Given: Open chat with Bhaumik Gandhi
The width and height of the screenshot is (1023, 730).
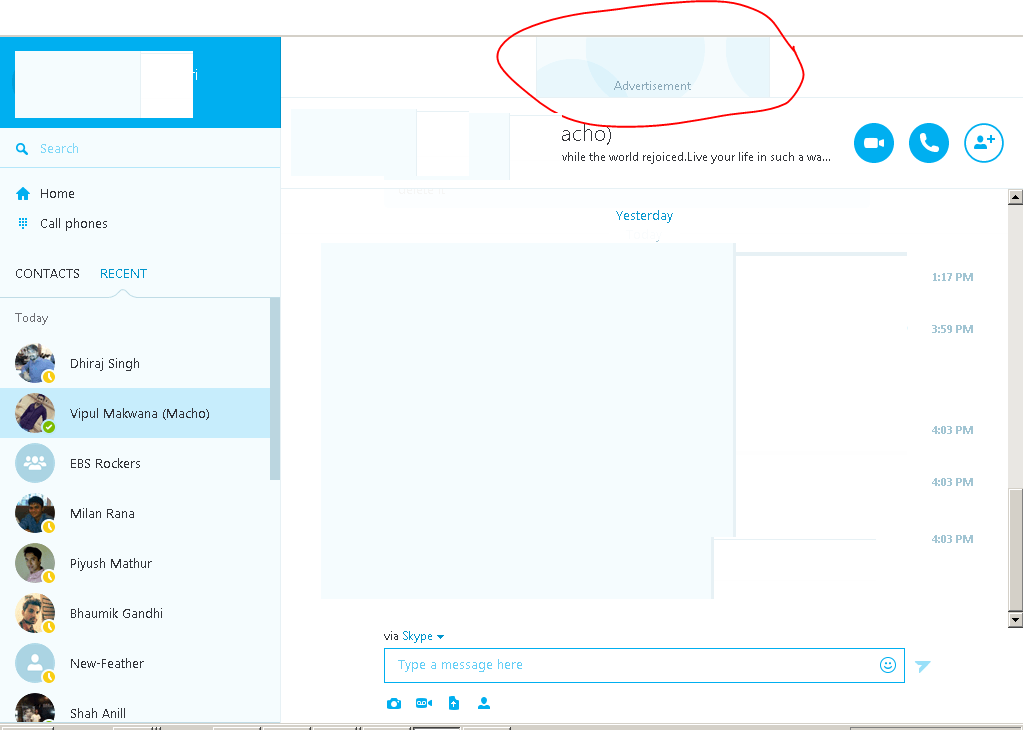Looking at the screenshot, I should point(135,613).
